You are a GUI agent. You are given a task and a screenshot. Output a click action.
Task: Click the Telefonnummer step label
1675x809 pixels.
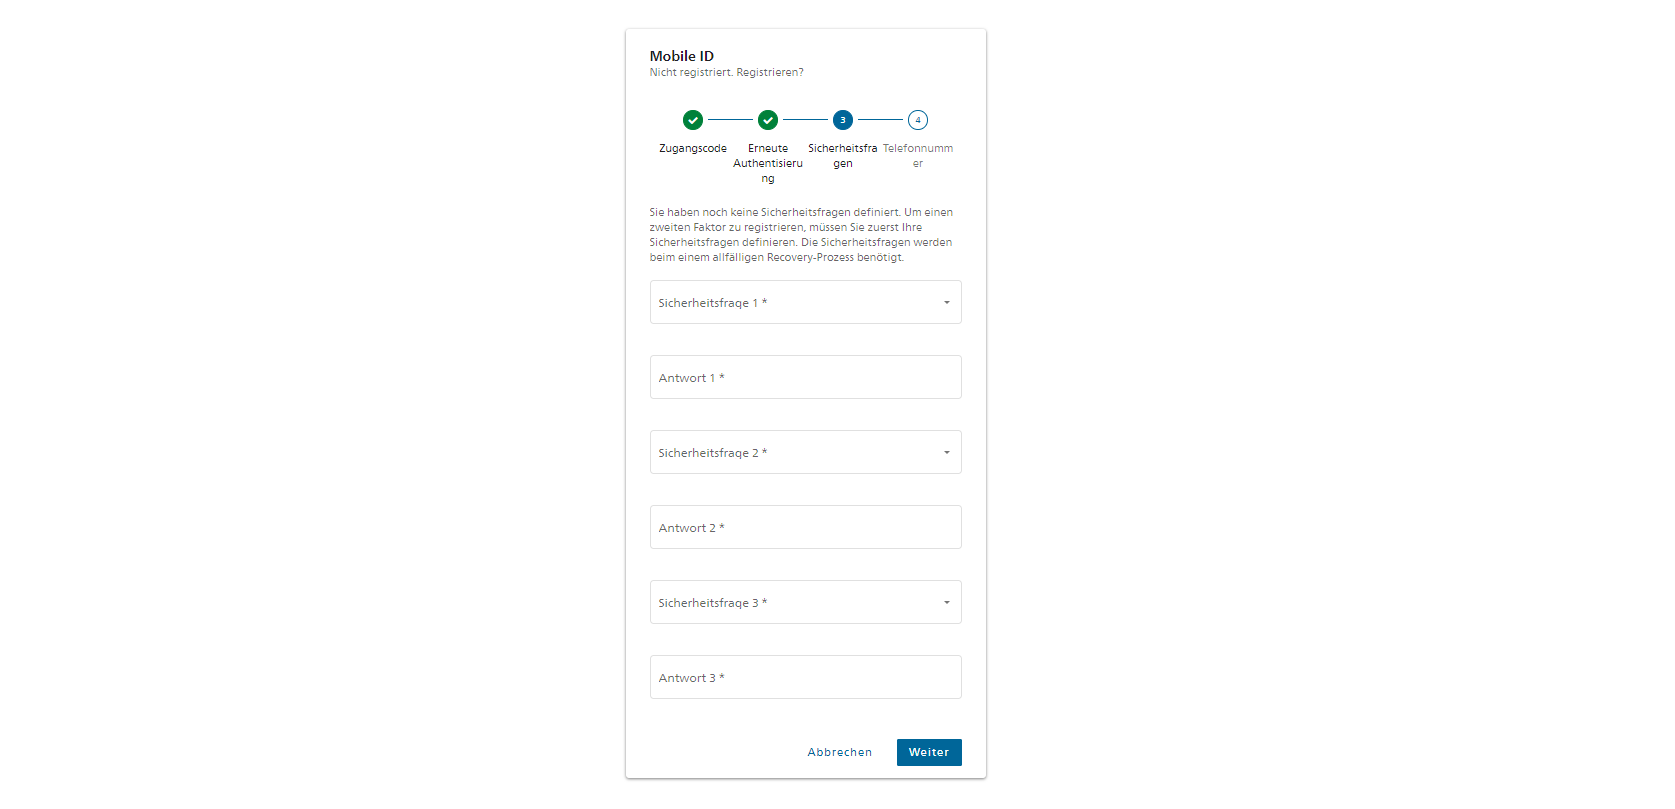[x=918, y=156]
